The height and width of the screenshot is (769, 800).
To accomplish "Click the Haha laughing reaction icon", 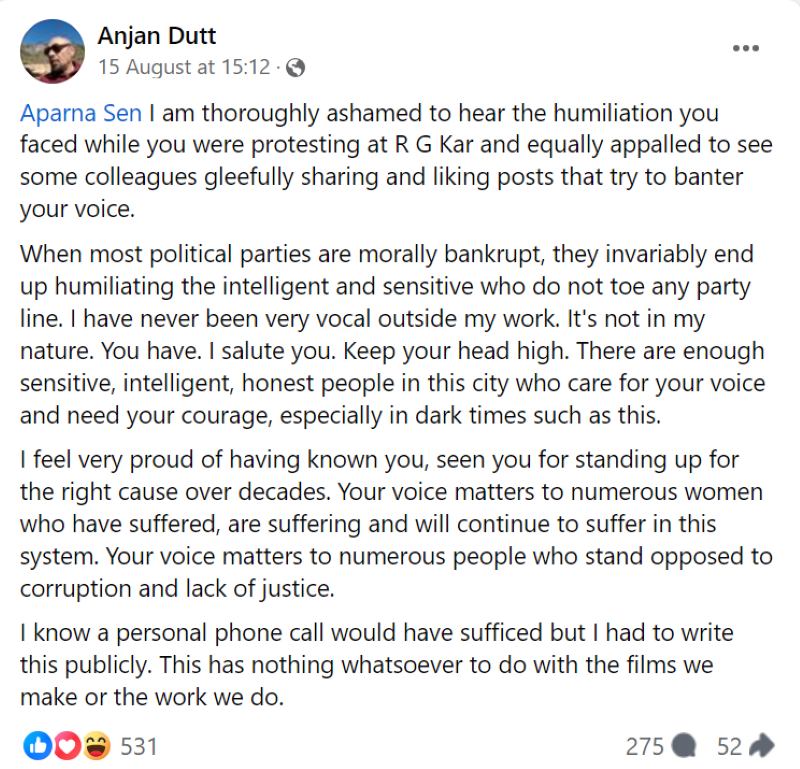I will click(97, 745).
